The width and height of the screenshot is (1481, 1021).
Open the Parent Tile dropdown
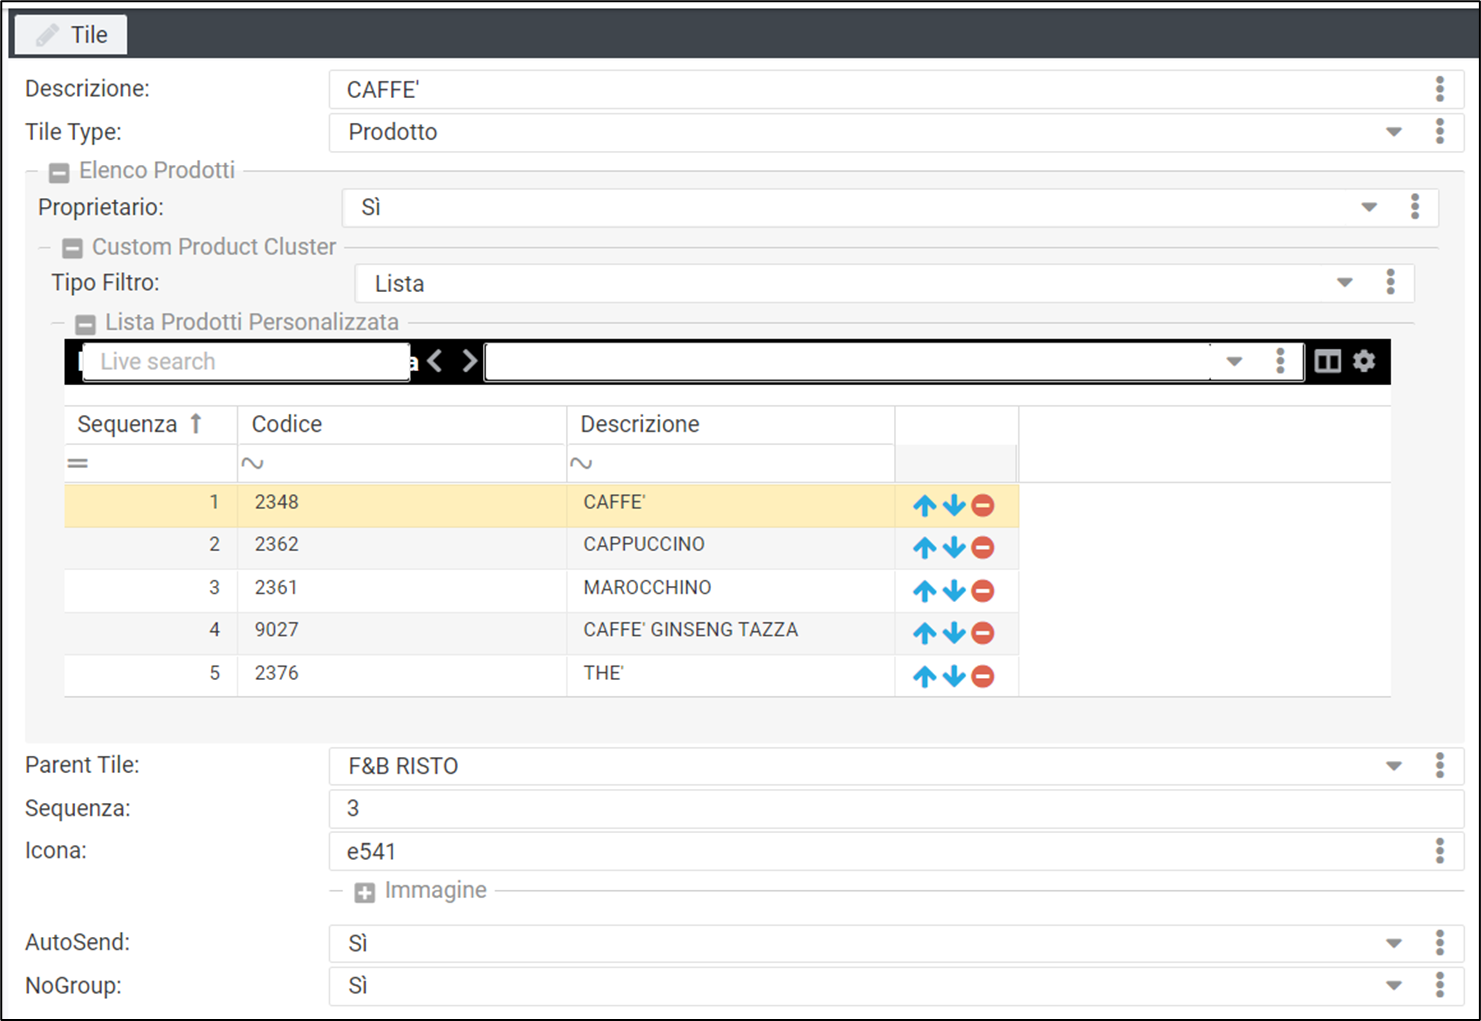(x=1393, y=766)
